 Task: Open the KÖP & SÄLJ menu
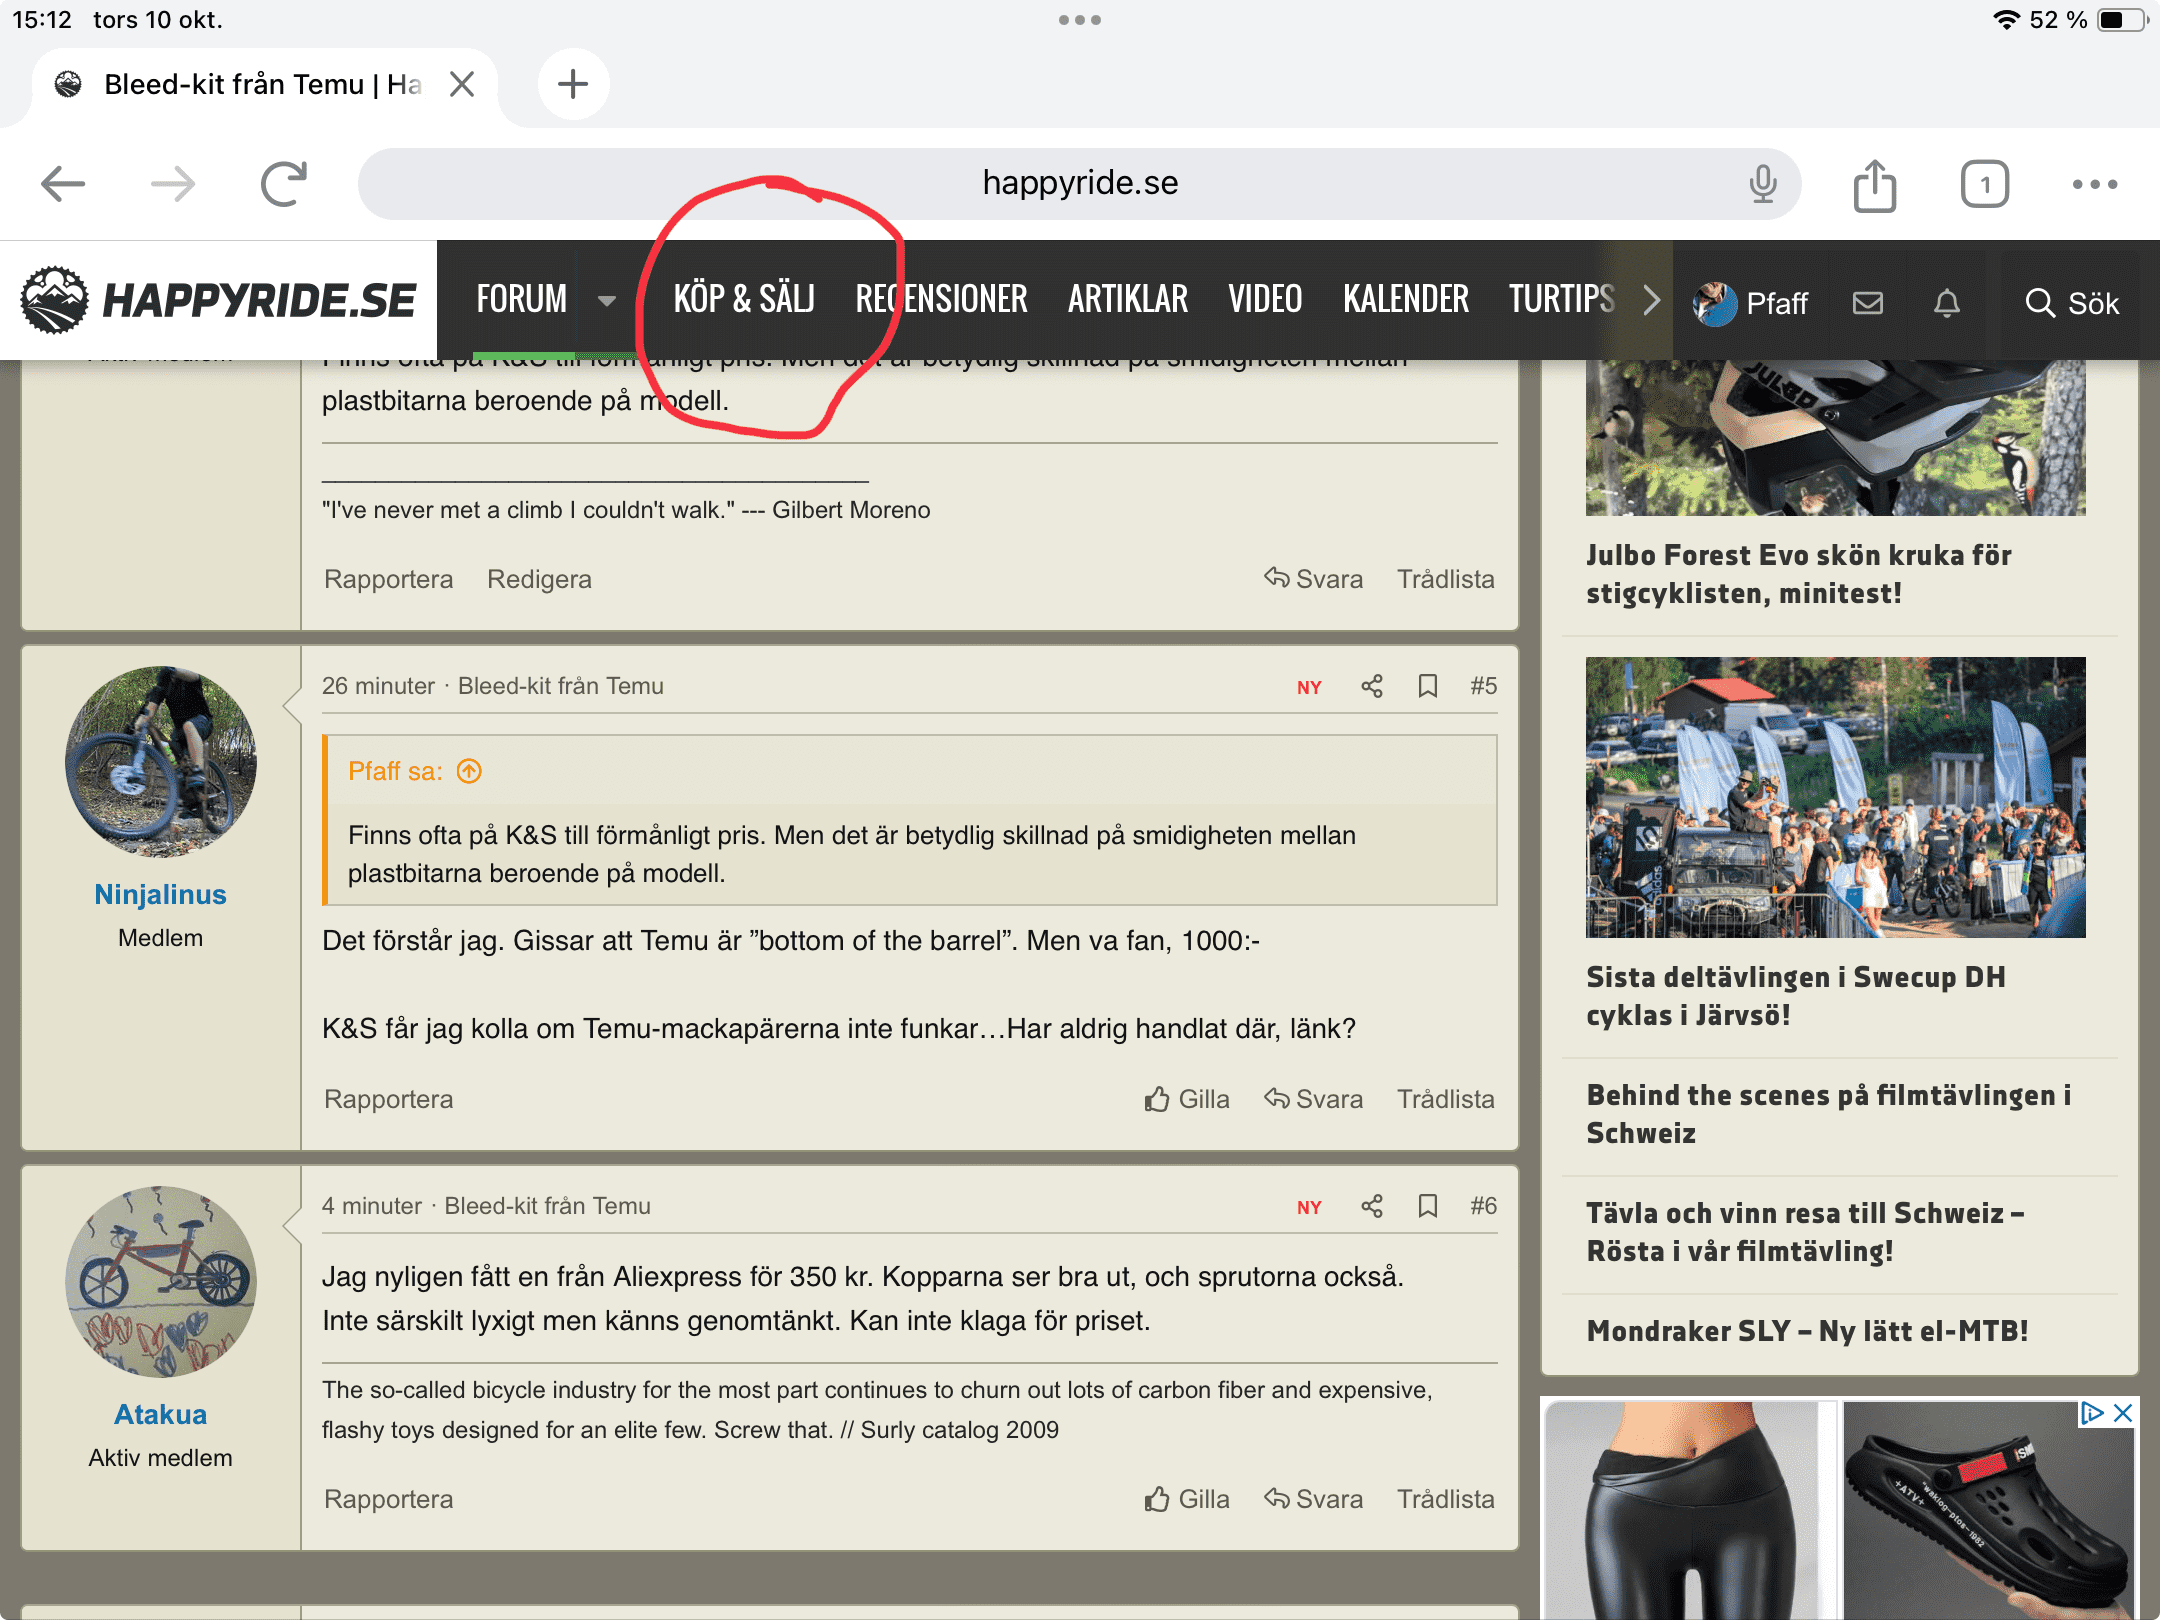(744, 299)
